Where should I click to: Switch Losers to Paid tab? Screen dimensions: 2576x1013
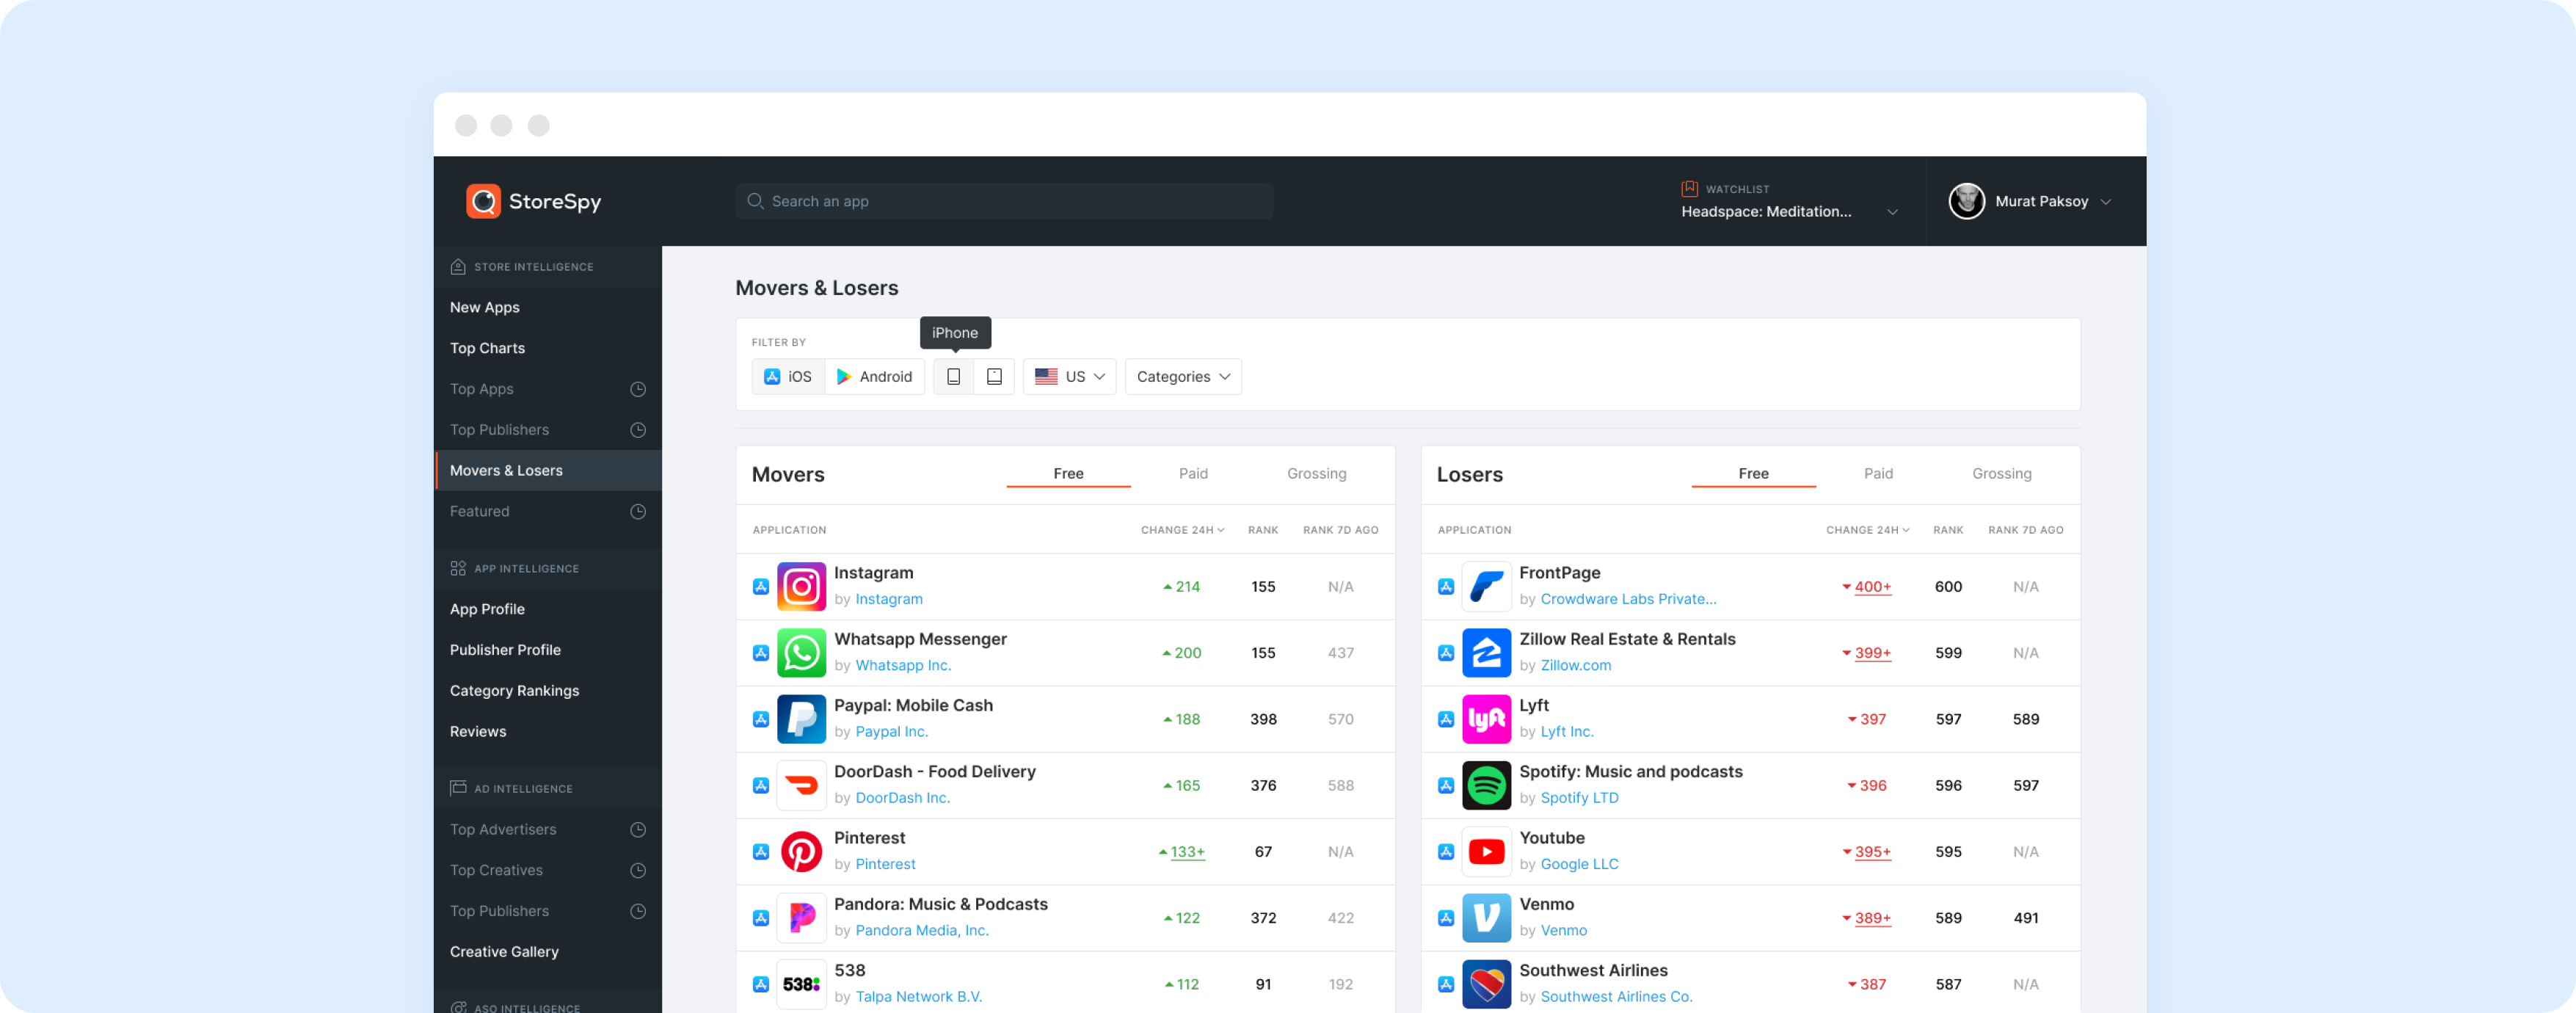[x=1878, y=473]
